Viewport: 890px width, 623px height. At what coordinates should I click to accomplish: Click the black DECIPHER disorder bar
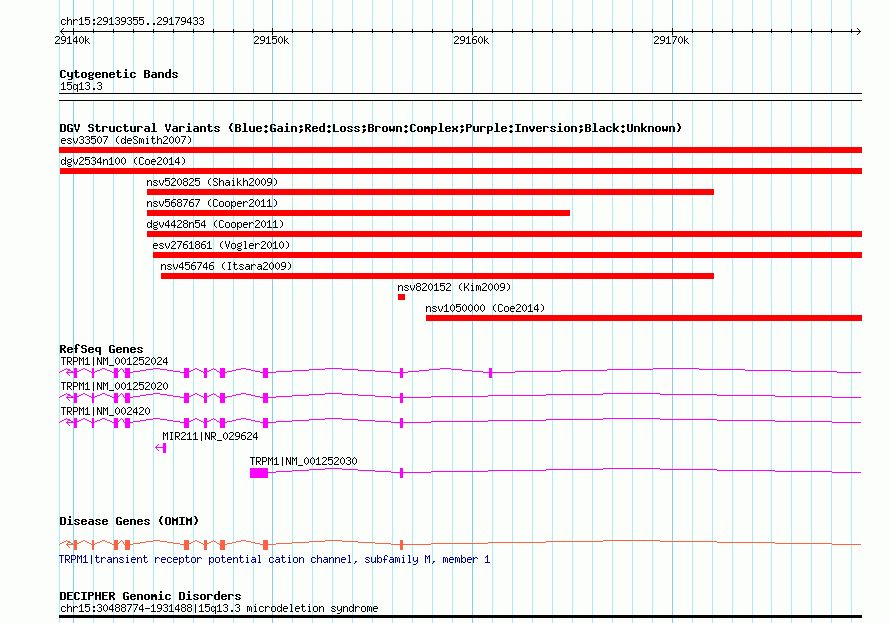click(460, 617)
